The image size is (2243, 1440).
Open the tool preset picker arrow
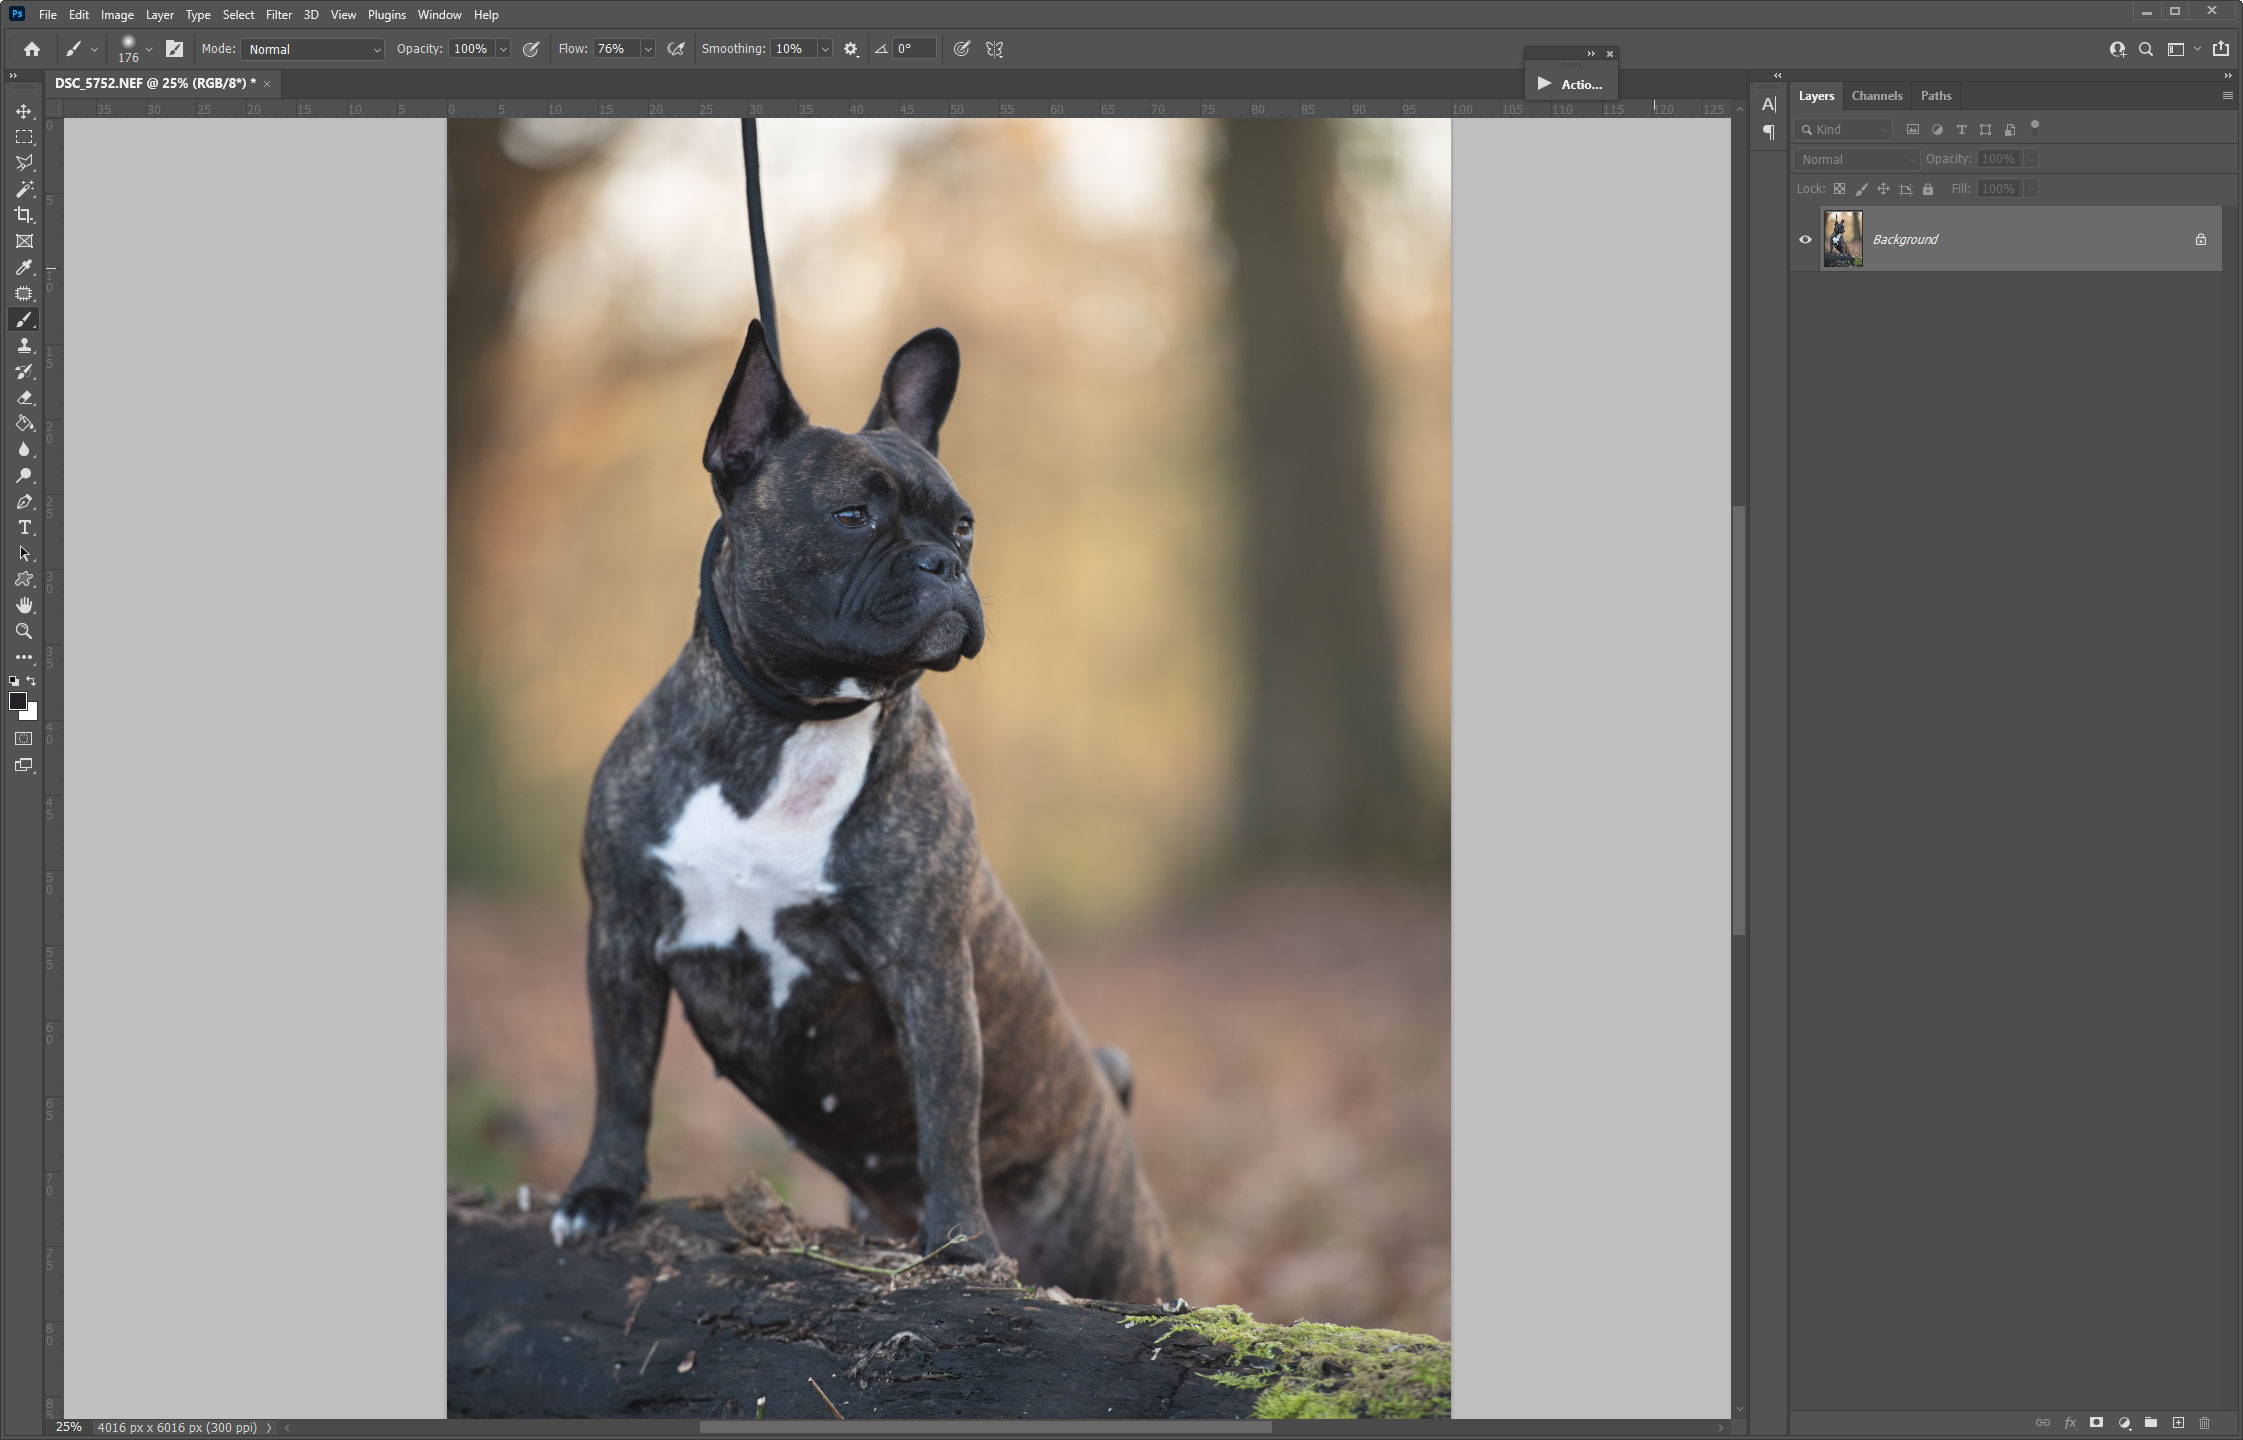[x=94, y=49]
